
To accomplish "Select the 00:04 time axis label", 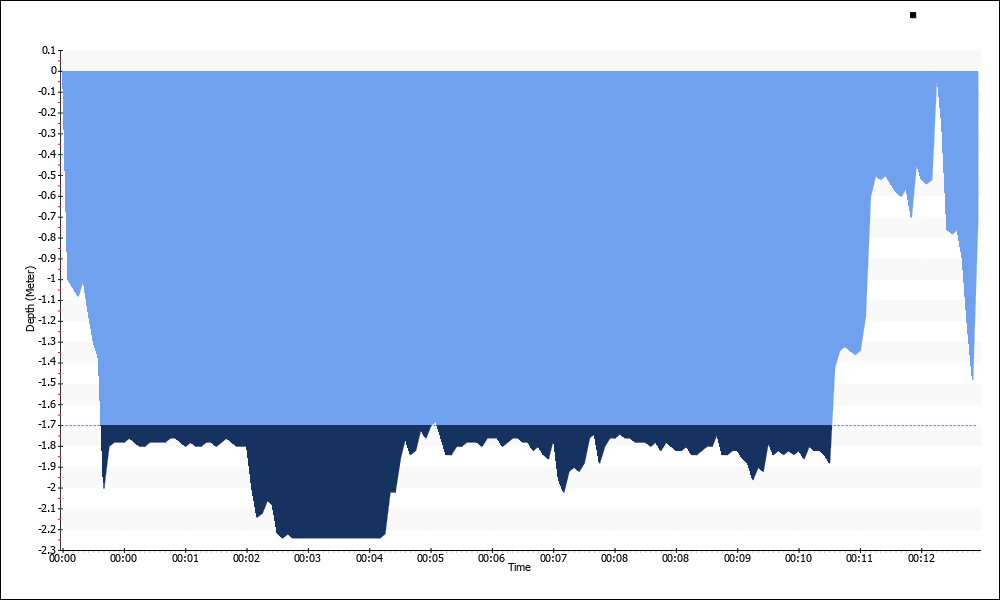I will click(x=369, y=559).
